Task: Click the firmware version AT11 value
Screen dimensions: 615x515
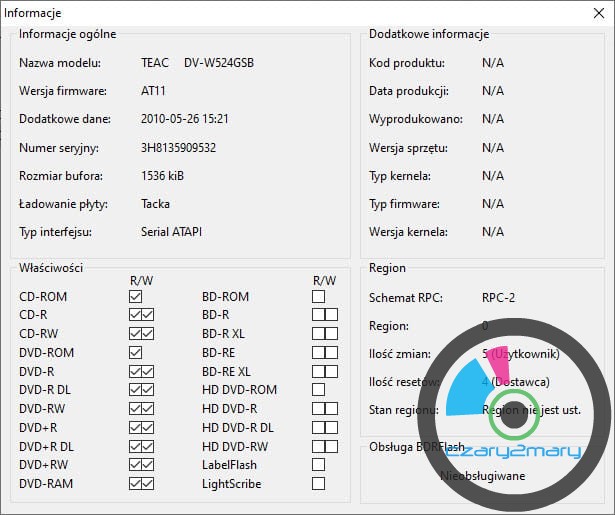Action: point(154,91)
